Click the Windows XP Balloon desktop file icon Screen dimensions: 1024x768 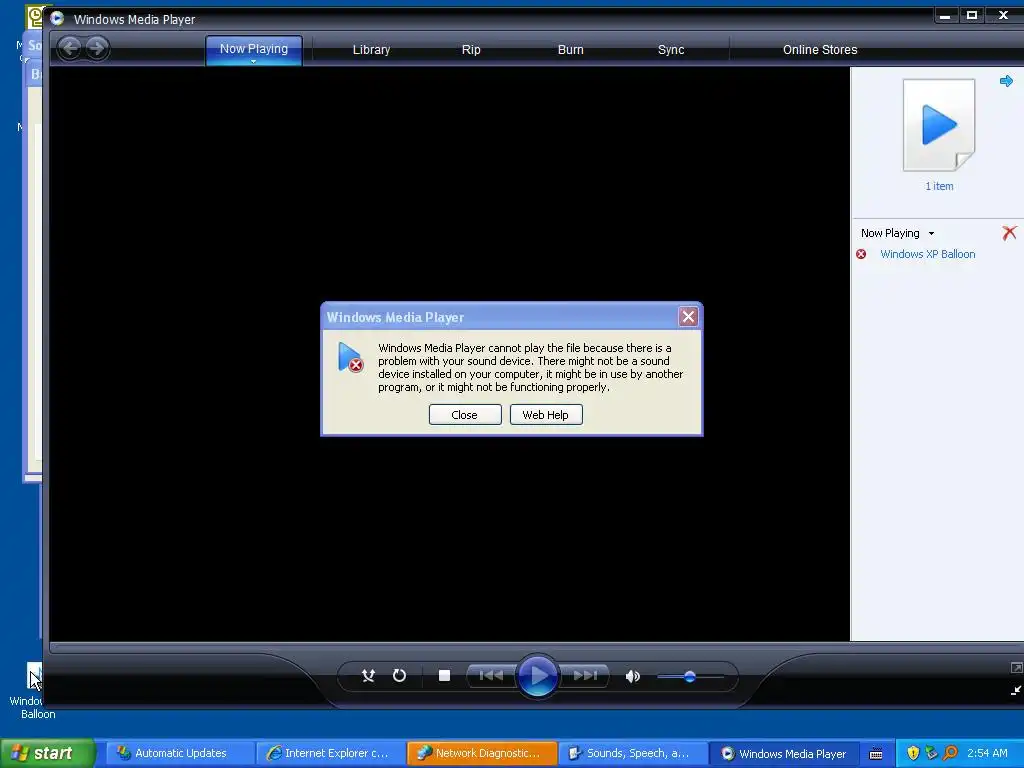(34, 677)
